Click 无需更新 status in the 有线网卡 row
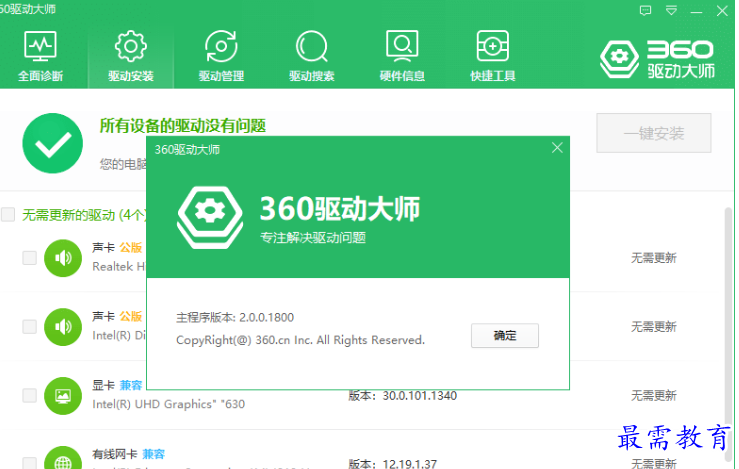Viewport: 739px width, 469px height. [654, 463]
